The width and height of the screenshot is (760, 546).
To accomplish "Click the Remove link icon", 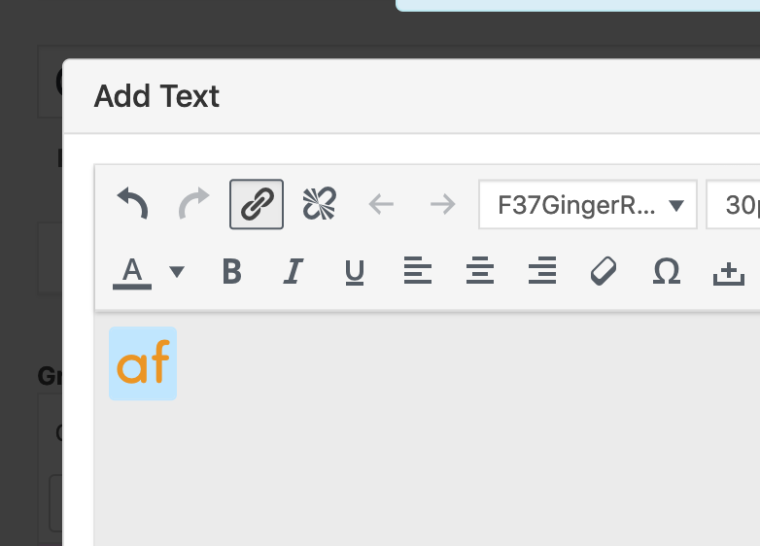I will pos(319,204).
